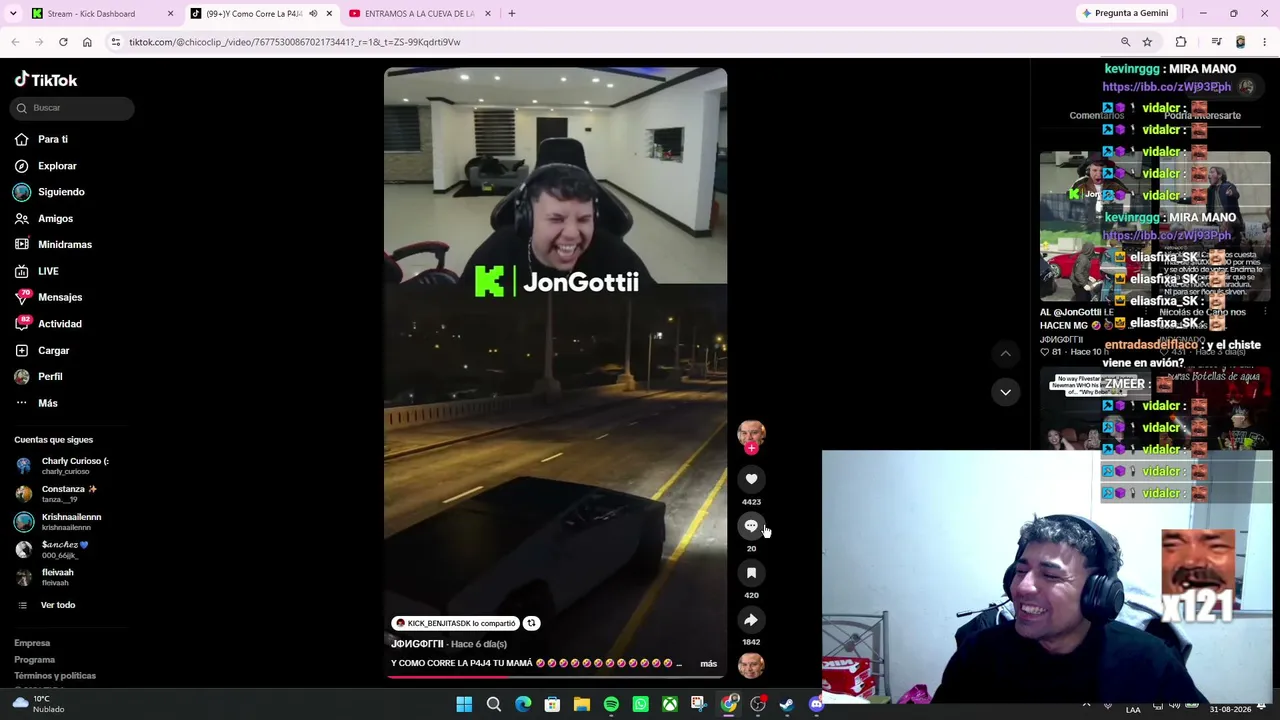Open Chrome menu with three dots
Viewport: 1280px width, 720px height.
pos(1265,42)
